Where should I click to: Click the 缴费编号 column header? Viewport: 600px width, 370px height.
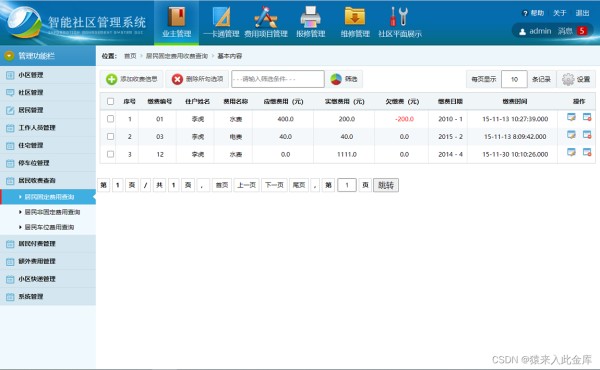(x=160, y=101)
